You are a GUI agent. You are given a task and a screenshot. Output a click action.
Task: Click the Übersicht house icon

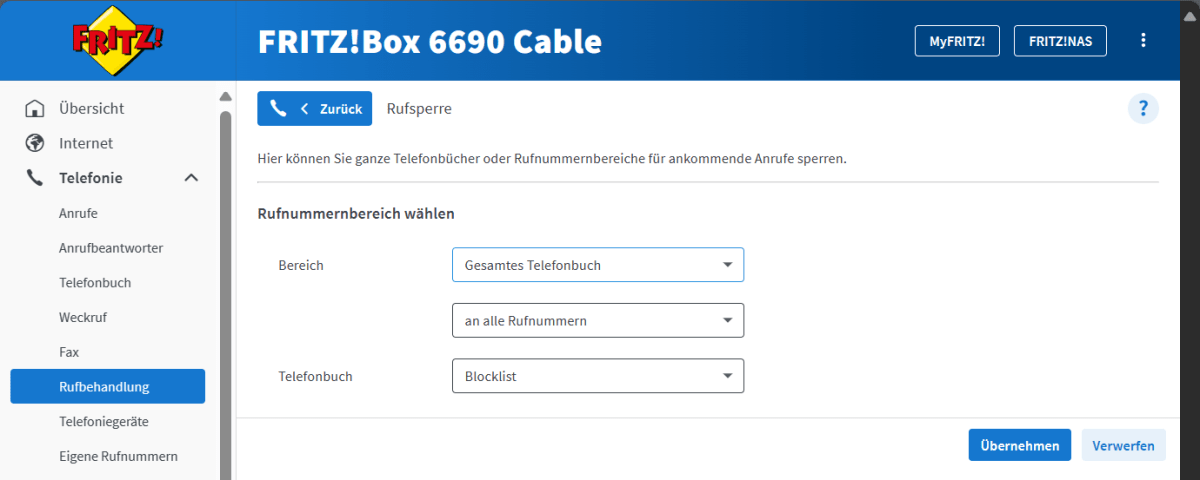point(35,108)
